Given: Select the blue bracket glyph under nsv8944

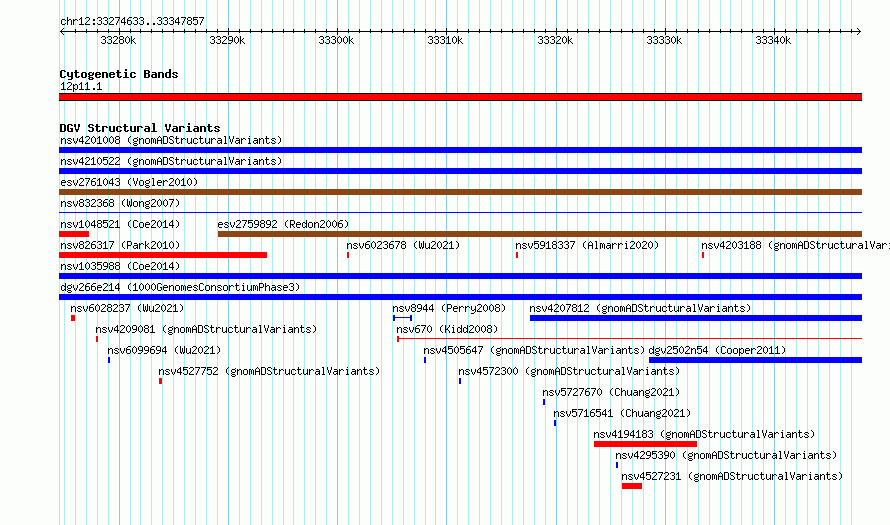Looking at the screenshot, I should [402, 318].
